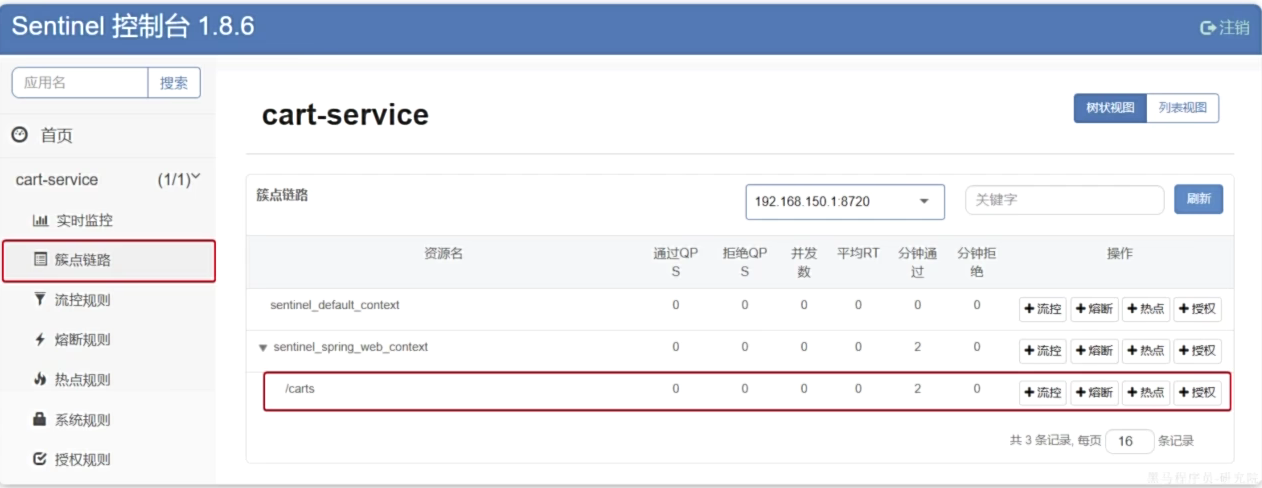Add 熔断 rule for sentinel_default_context
1262x488 pixels.
click(x=1094, y=309)
